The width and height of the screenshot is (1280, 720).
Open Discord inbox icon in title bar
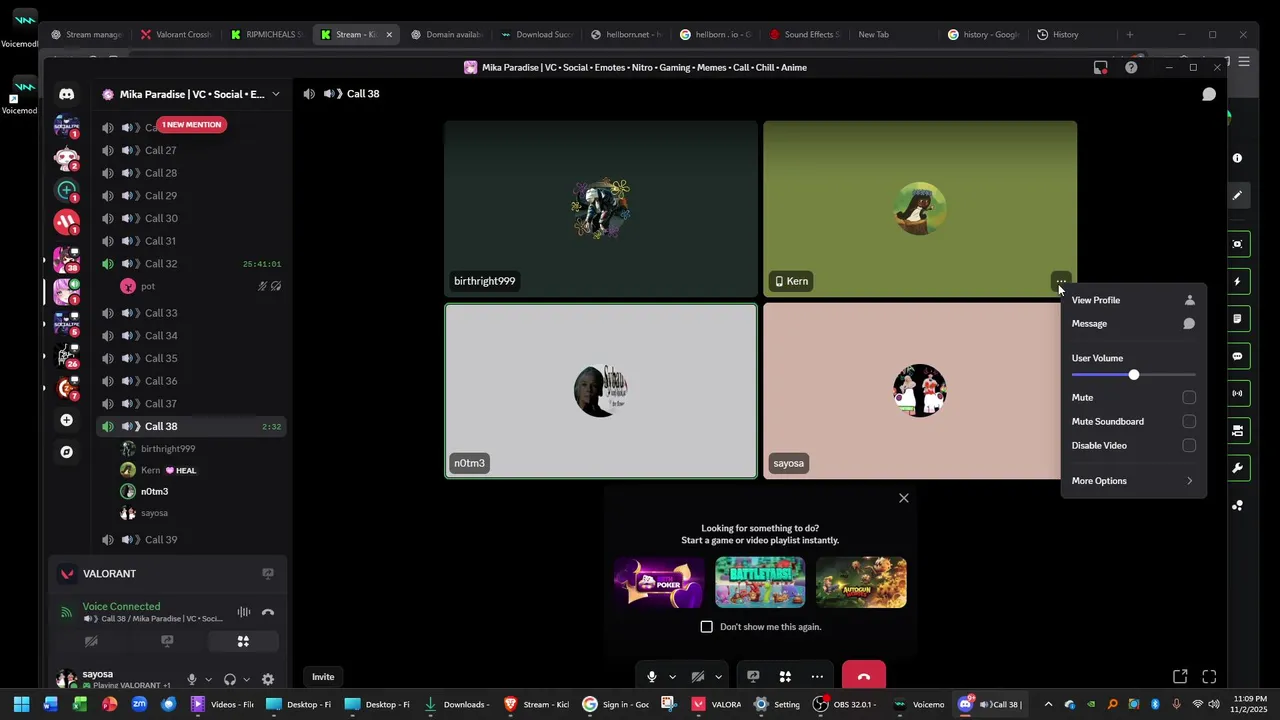coord(1100,67)
